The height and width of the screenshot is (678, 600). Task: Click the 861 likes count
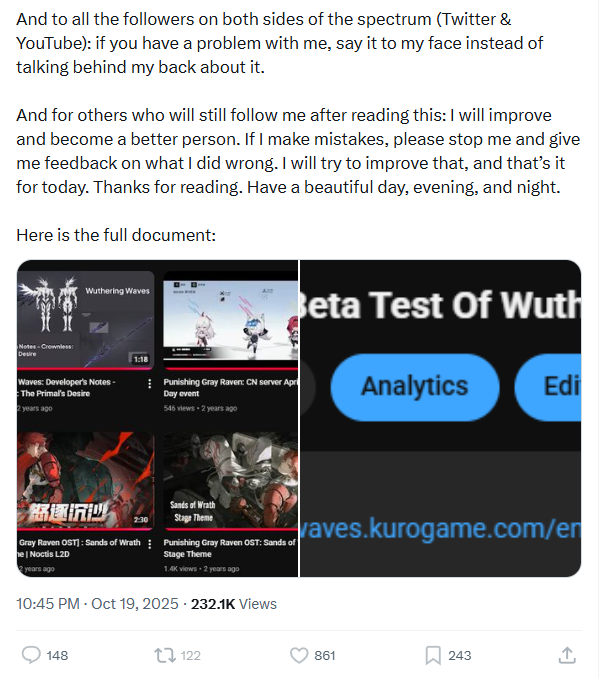(x=325, y=656)
